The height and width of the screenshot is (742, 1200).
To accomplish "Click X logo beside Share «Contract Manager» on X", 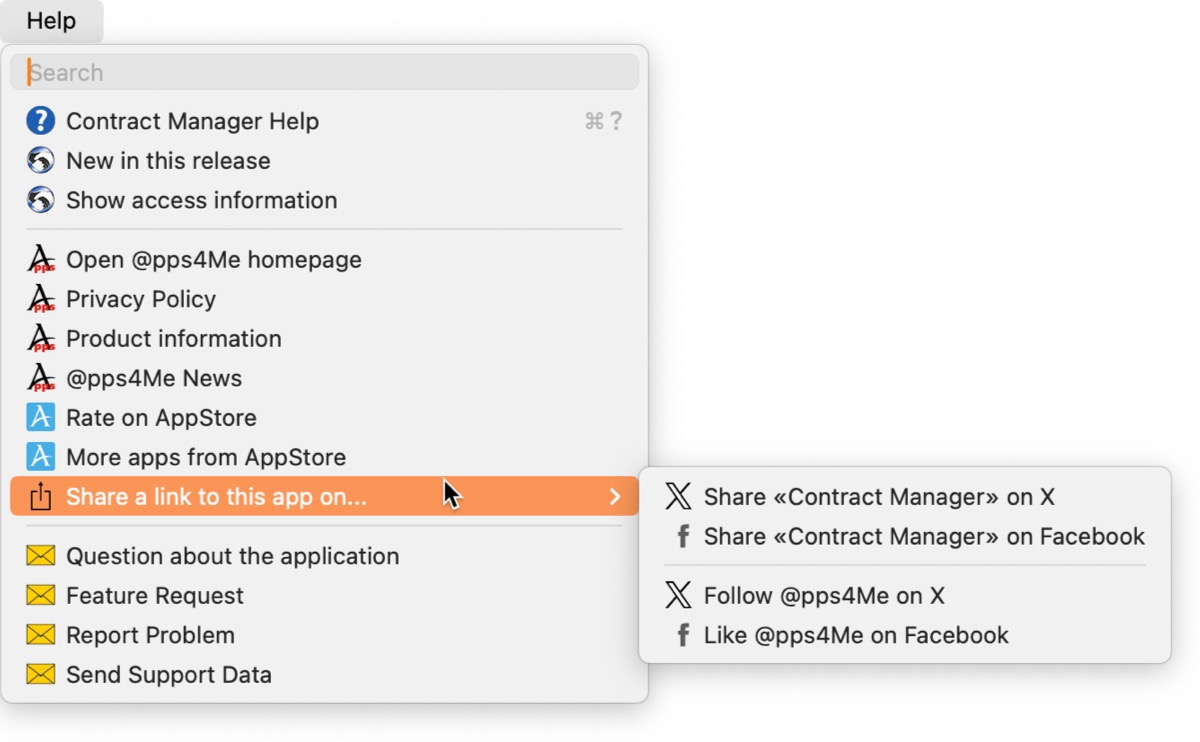I will click(678, 497).
